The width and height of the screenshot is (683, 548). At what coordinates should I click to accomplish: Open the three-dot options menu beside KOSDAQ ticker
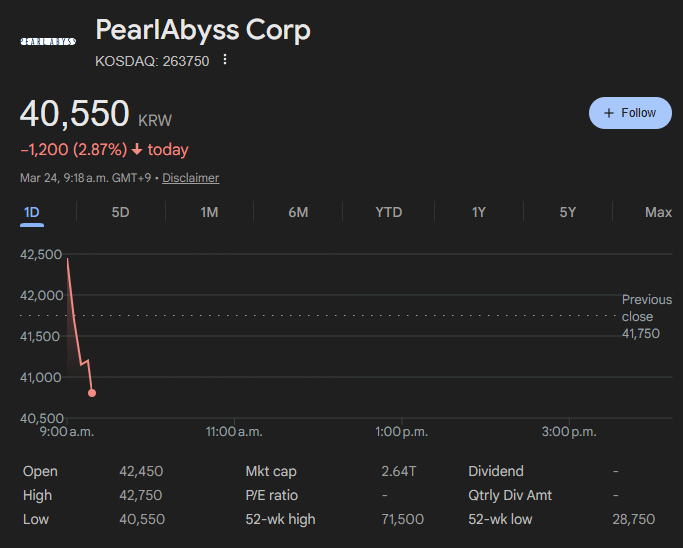225,60
